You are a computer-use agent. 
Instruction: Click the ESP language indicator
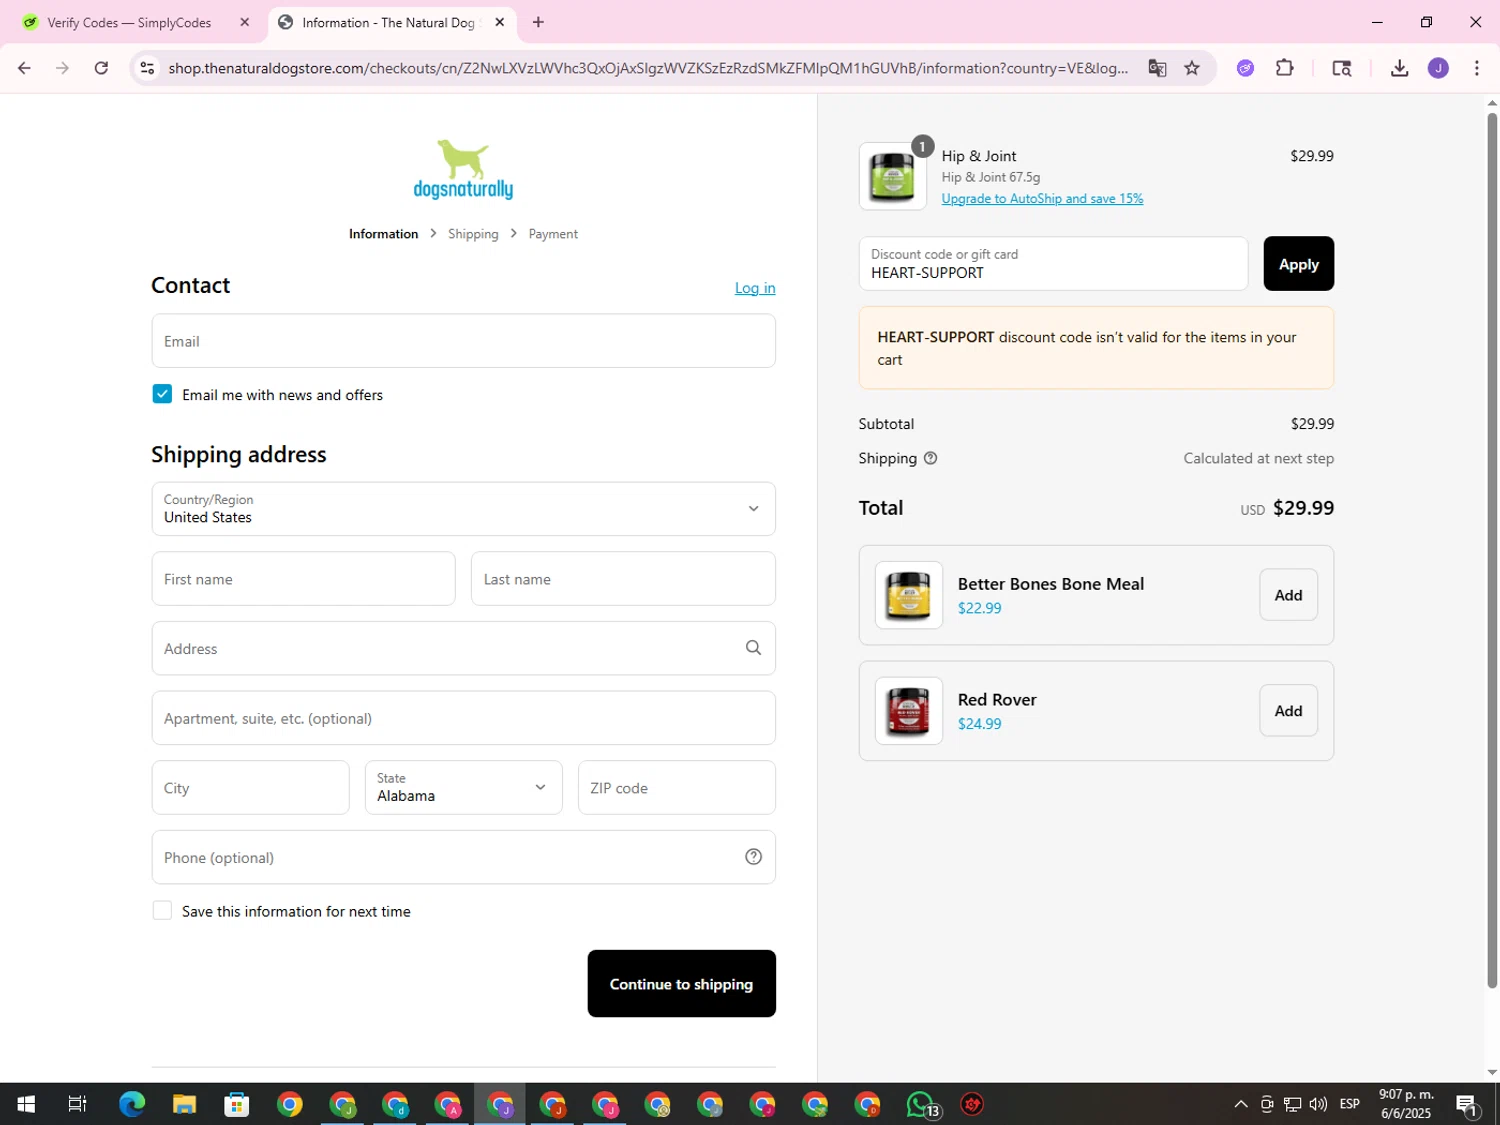[x=1349, y=1104]
